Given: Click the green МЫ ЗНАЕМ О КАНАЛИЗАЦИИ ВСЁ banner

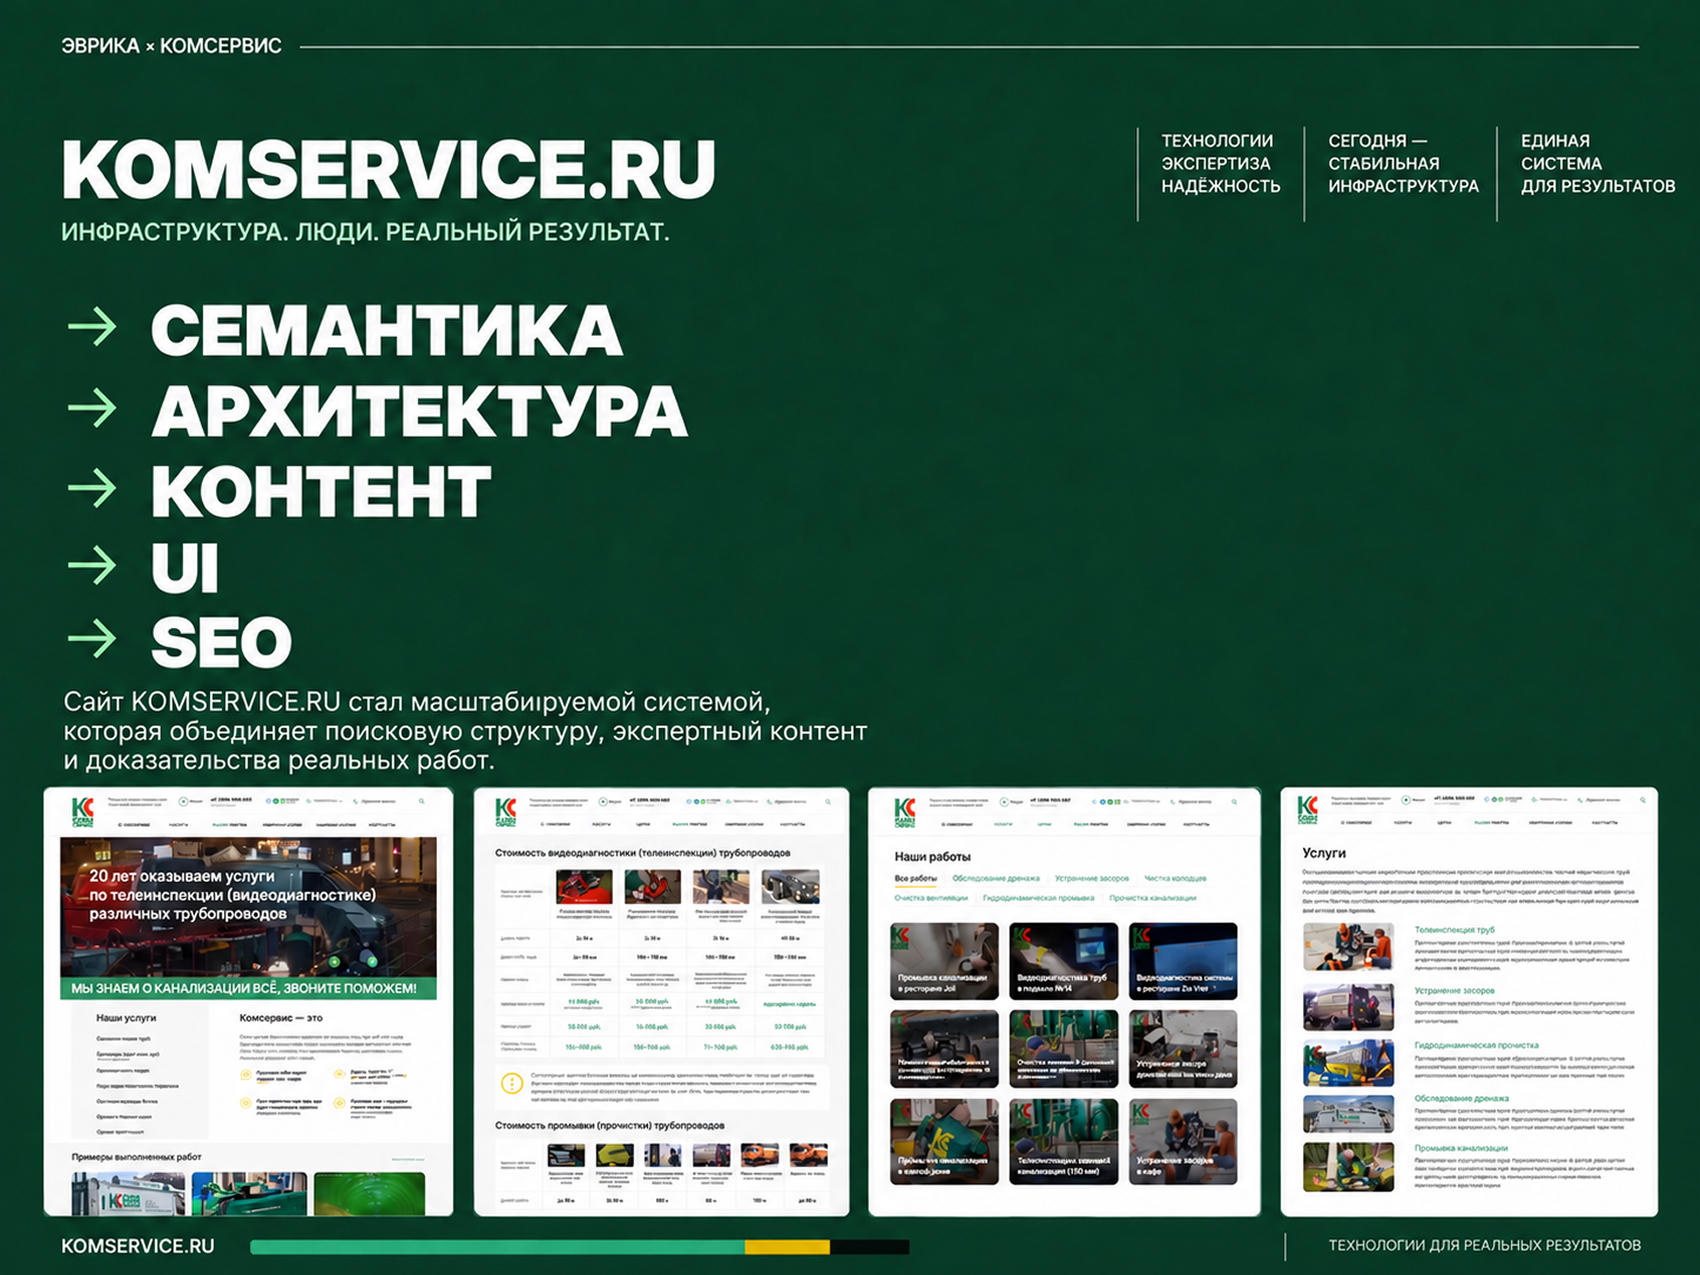Looking at the screenshot, I should pyautogui.click(x=248, y=988).
